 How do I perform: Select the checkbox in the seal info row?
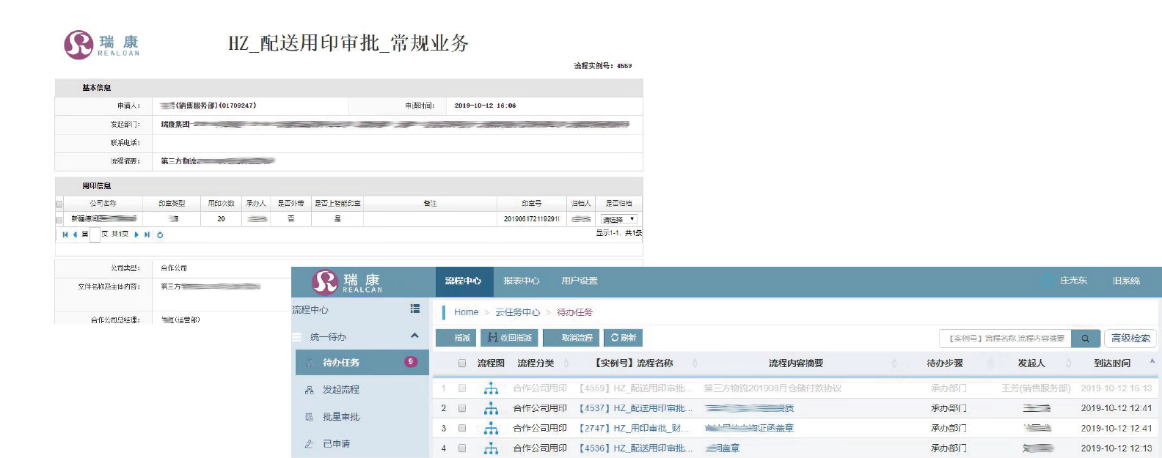(x=60, y=217)
